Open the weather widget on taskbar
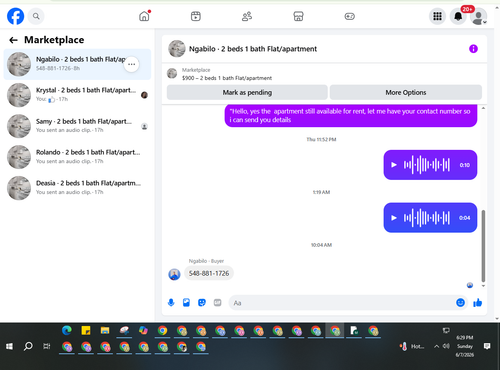500x370 pixels. (412, 347)
